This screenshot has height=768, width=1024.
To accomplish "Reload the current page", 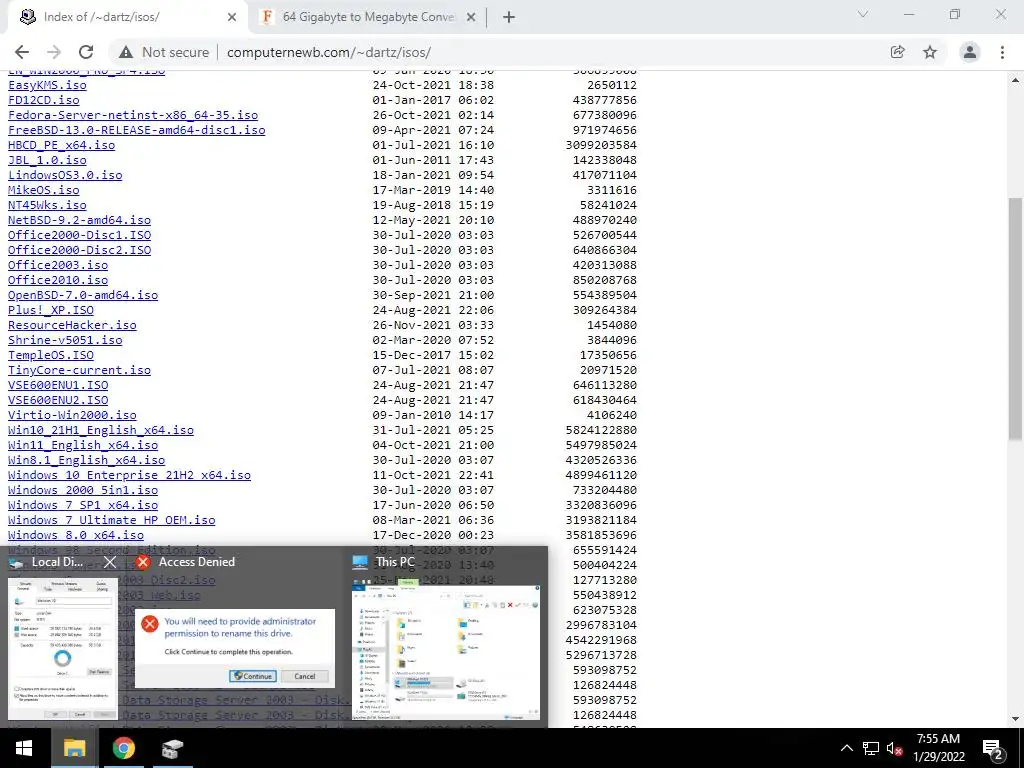I will 86,52.
